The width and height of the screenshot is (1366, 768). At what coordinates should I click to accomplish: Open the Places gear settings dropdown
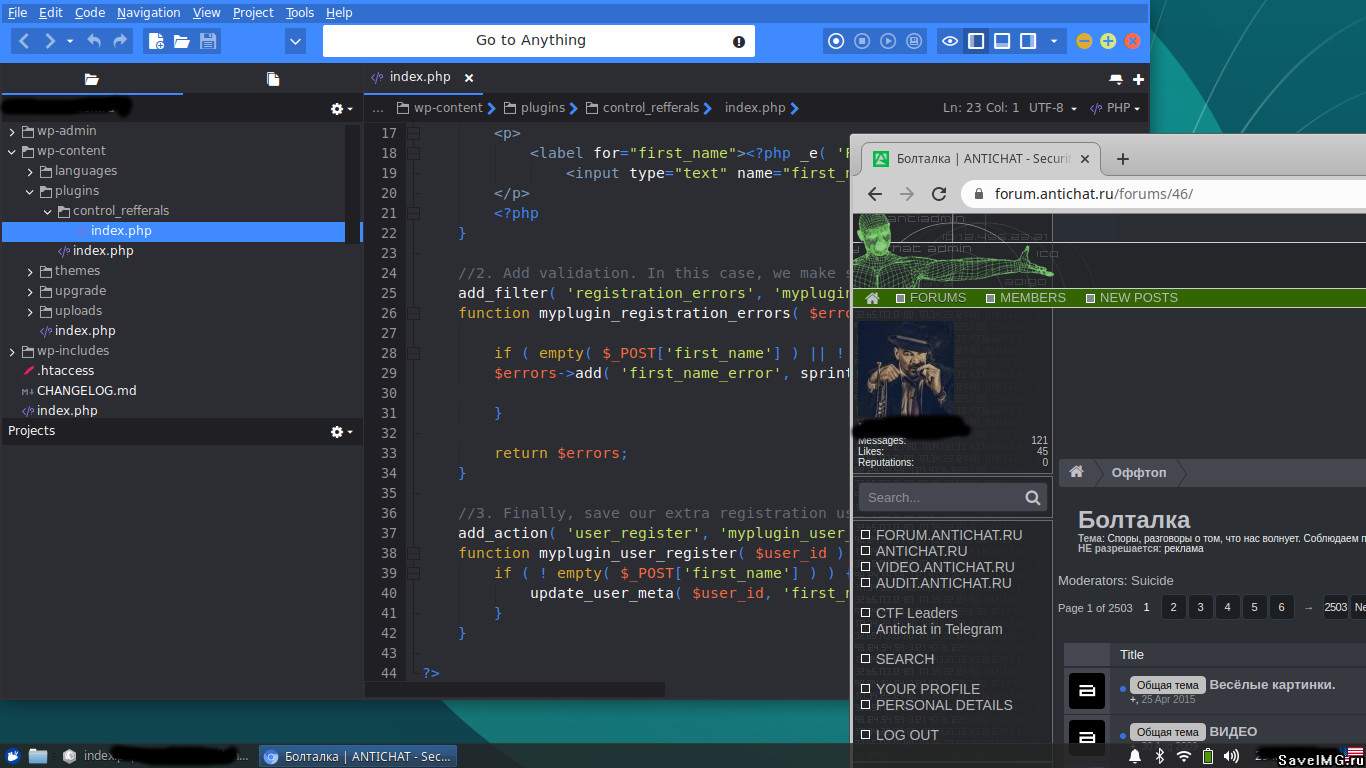(x=341, y=109)
